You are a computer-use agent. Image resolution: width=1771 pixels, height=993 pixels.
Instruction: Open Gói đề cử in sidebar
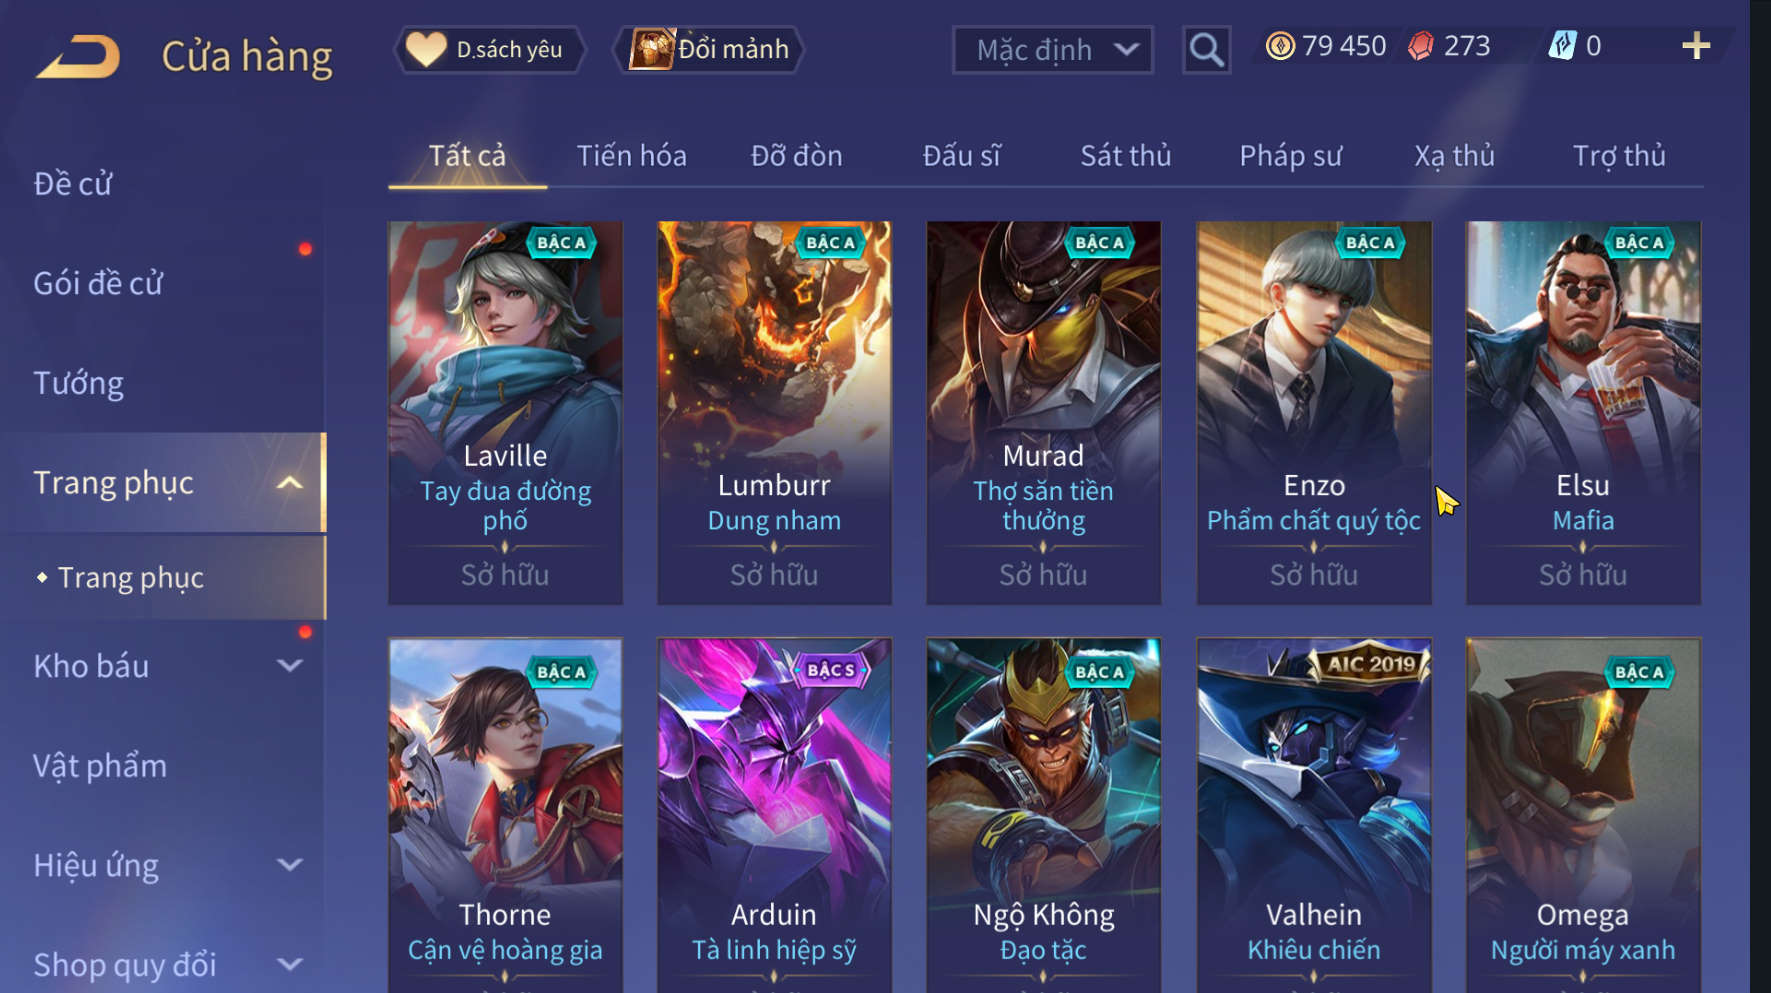click(x=98, y=283)
